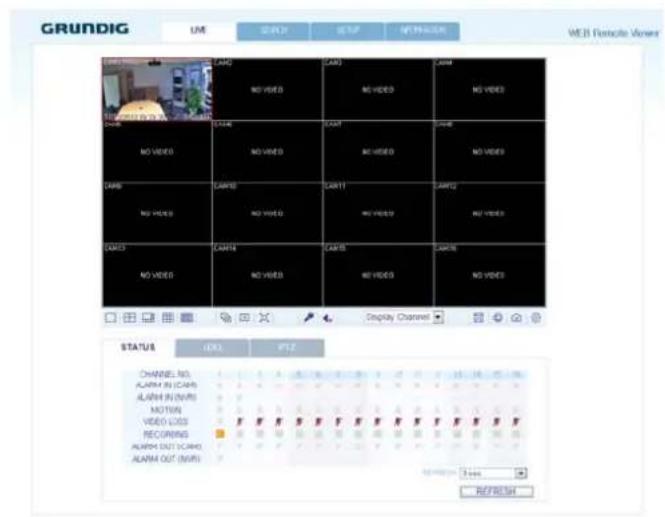Viewport: 665px width, 517px height.
Task: Select the CAM4 no-video tile
Action: point(490,89)
